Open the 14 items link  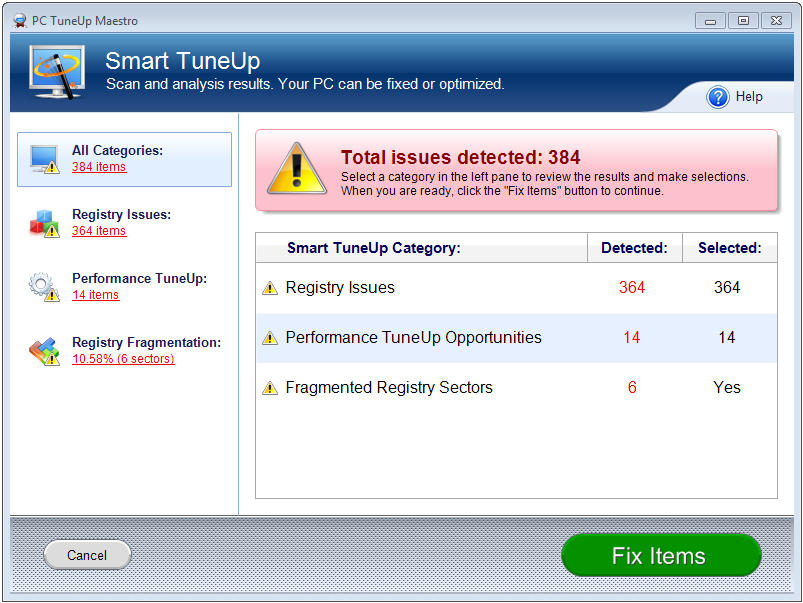click(96, 295)
